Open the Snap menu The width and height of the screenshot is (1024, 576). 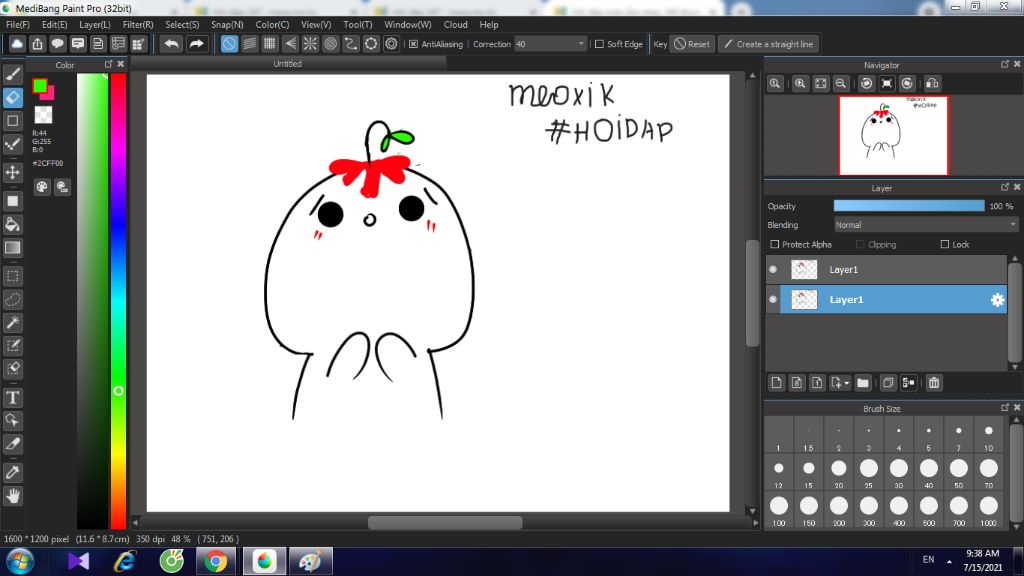[227, 25]
